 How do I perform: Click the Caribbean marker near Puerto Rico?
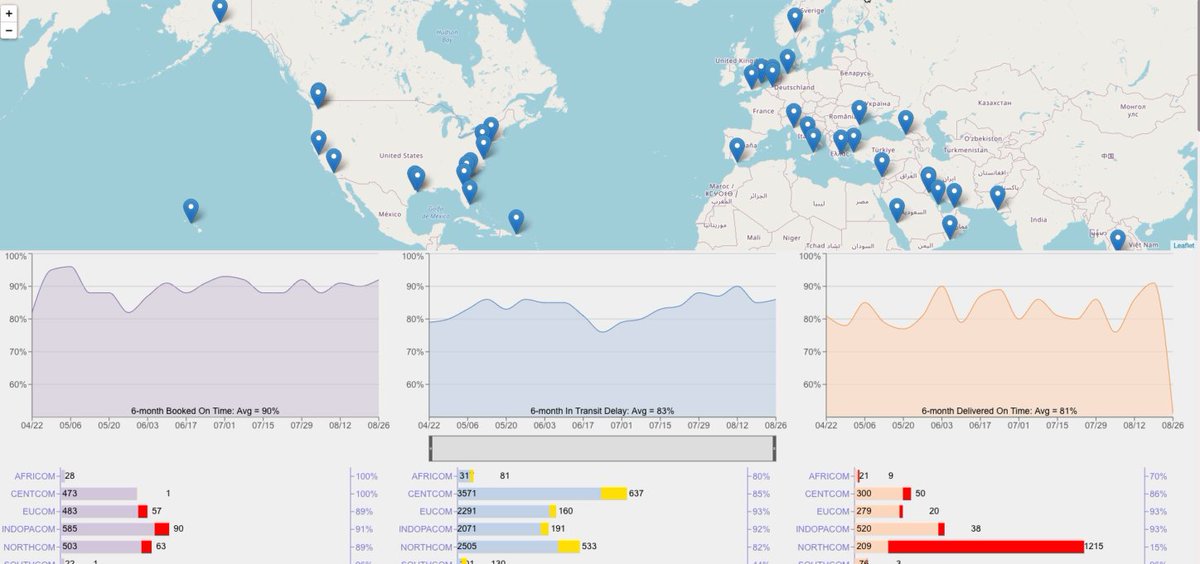[x=516, y=221]
